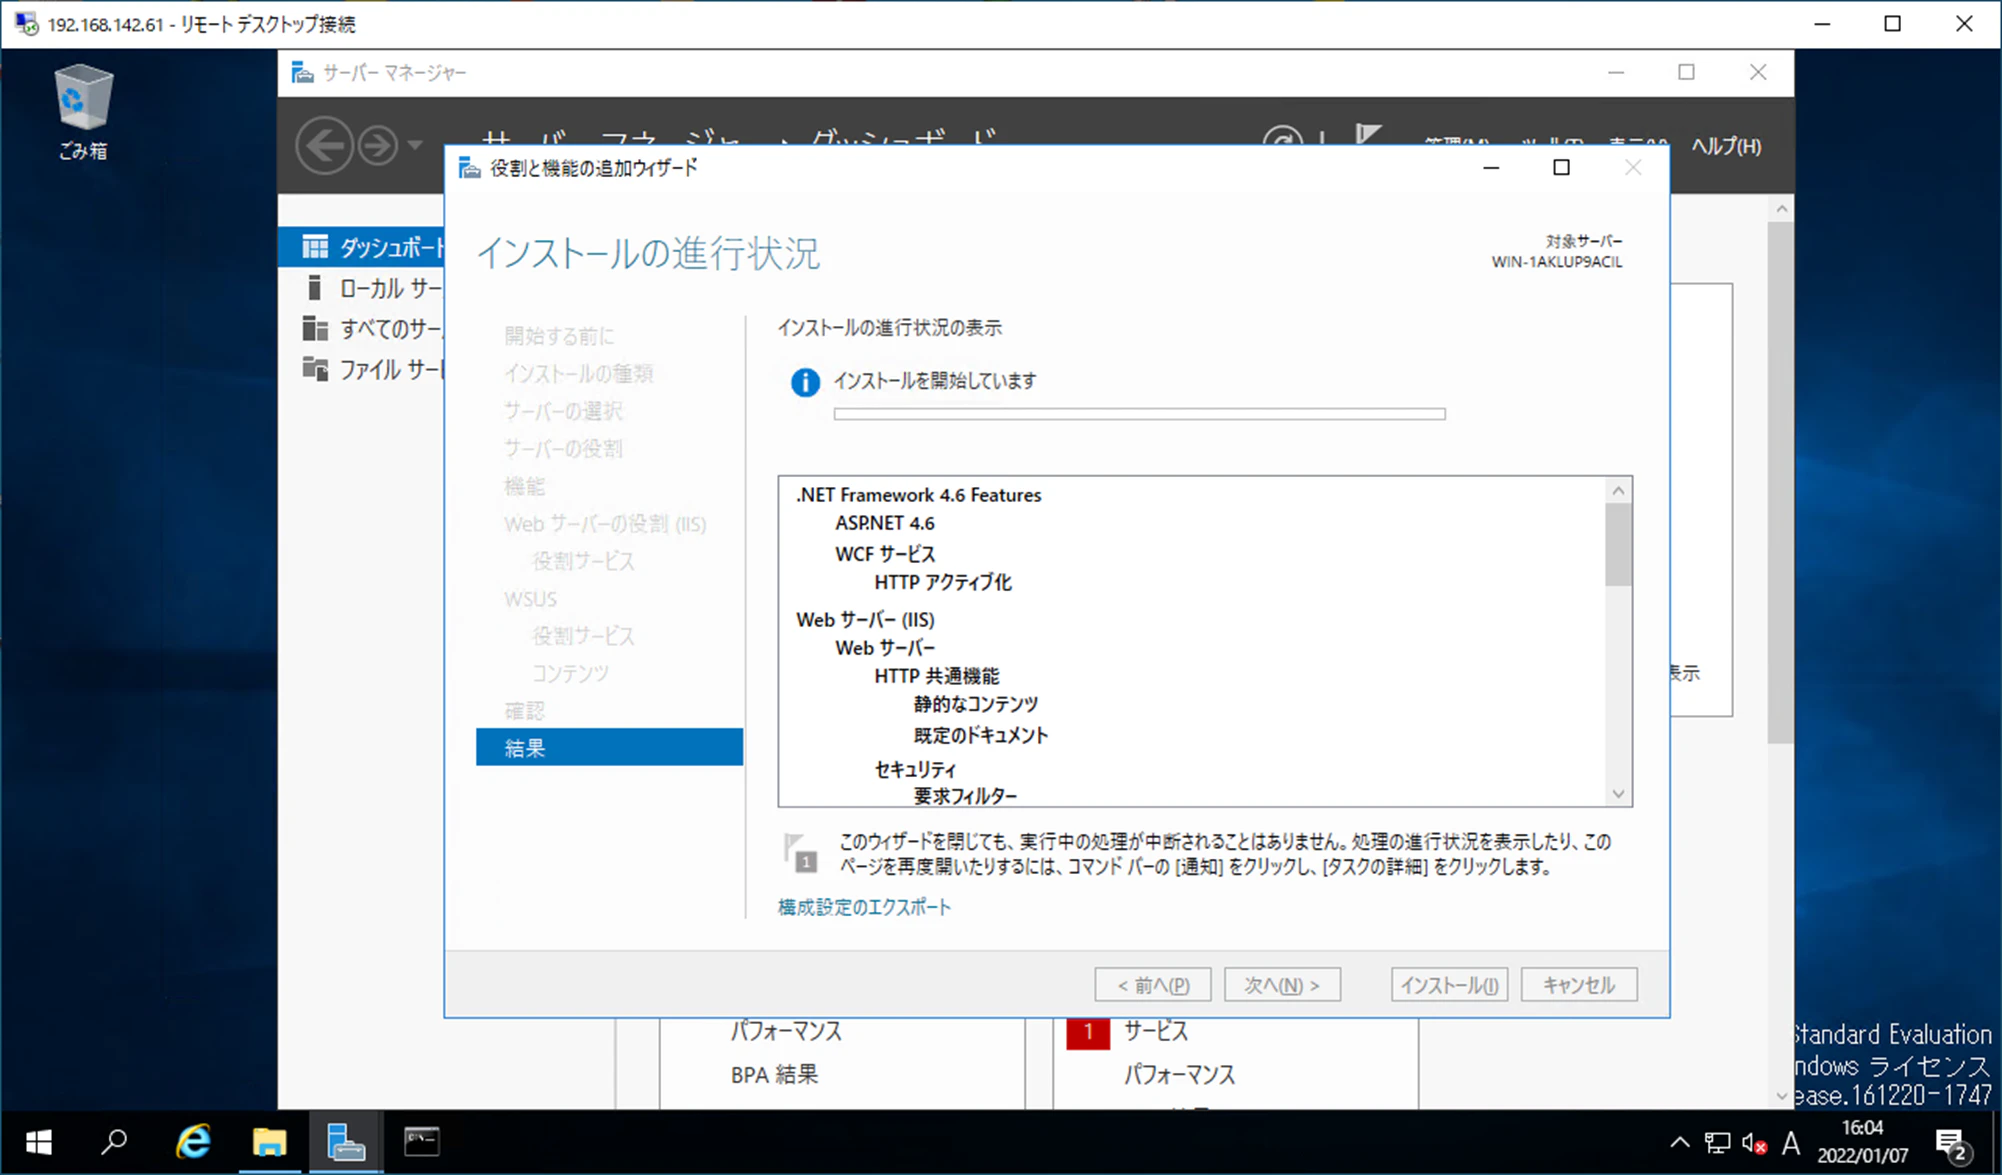Click the installation progress bar
Screen dimensions: 2002x1175
(1139, 414)
